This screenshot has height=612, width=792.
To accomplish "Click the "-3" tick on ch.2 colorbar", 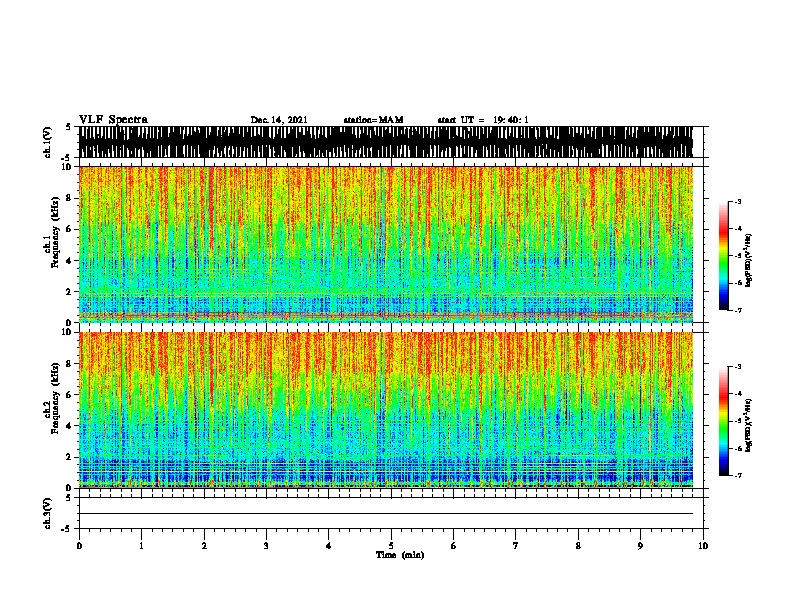I will pyautogui.click(x=737, y=367).
